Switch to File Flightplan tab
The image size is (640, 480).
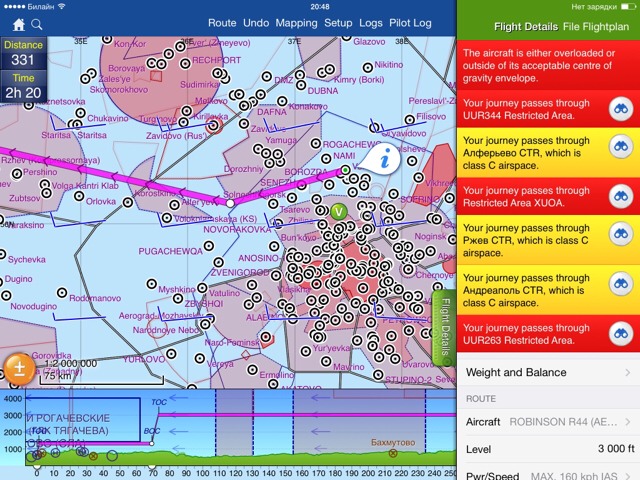(x=597, y=26)
